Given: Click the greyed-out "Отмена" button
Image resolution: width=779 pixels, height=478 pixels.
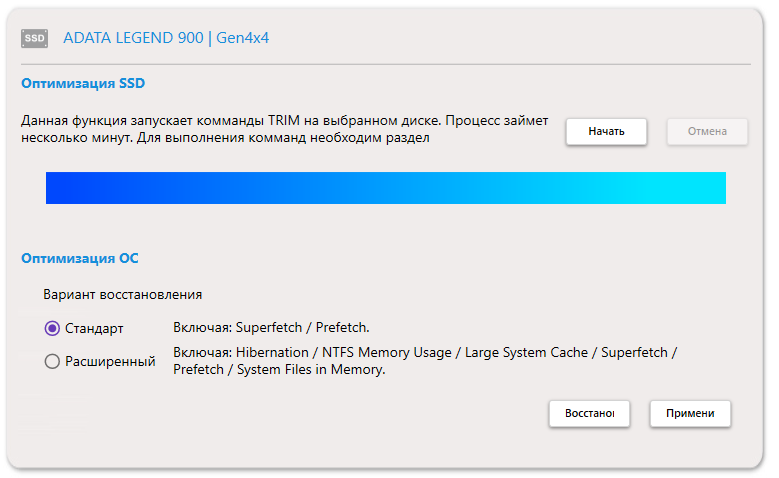Looking at the screenshot, I should click(x=707, y=131).
